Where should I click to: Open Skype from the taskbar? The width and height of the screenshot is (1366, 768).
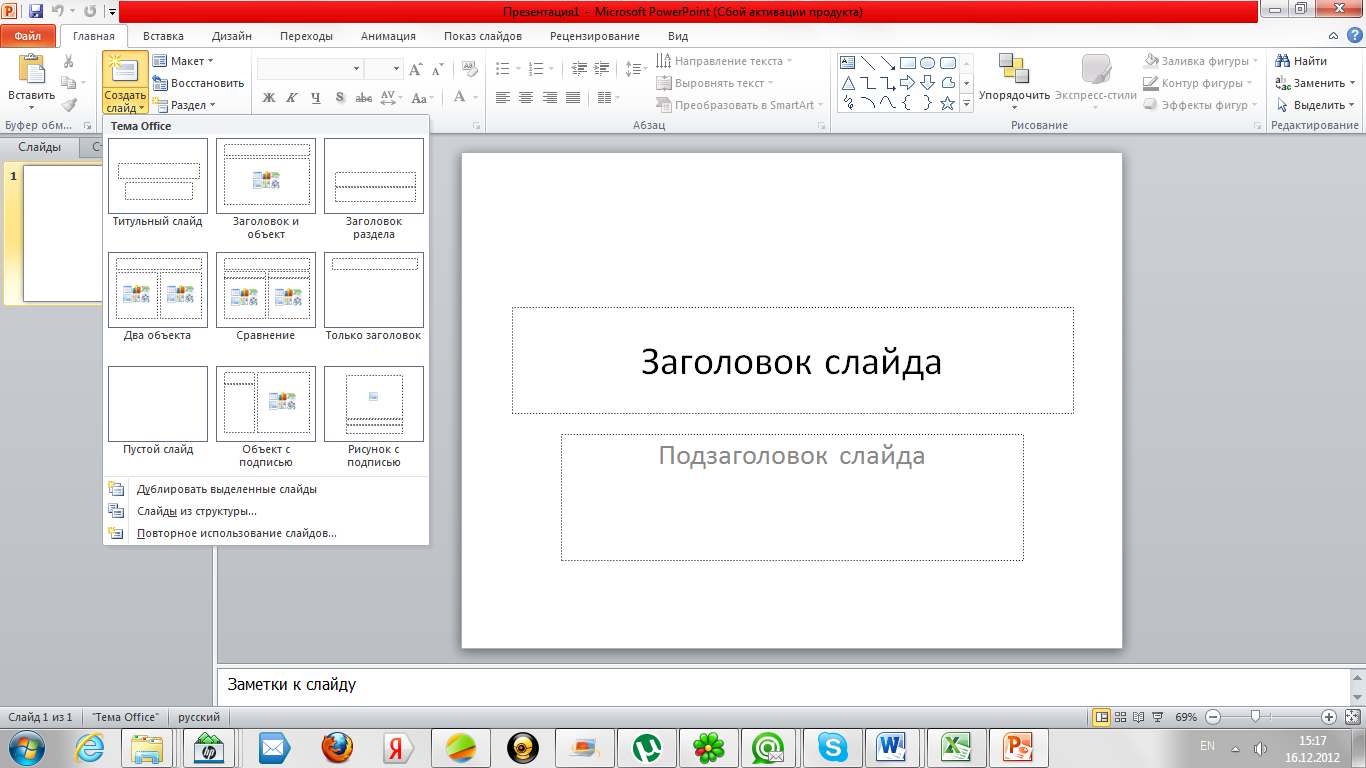tap(832, 748)
